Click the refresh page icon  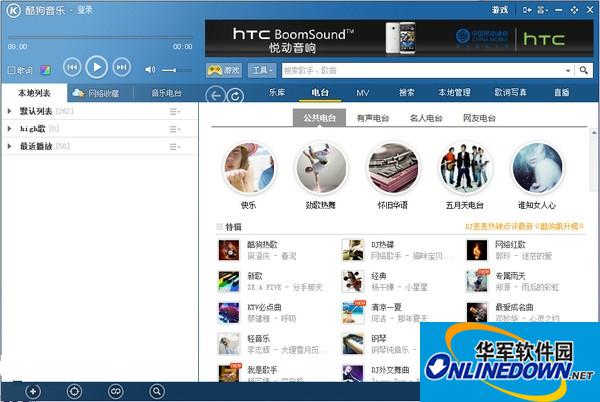(235, 95)
